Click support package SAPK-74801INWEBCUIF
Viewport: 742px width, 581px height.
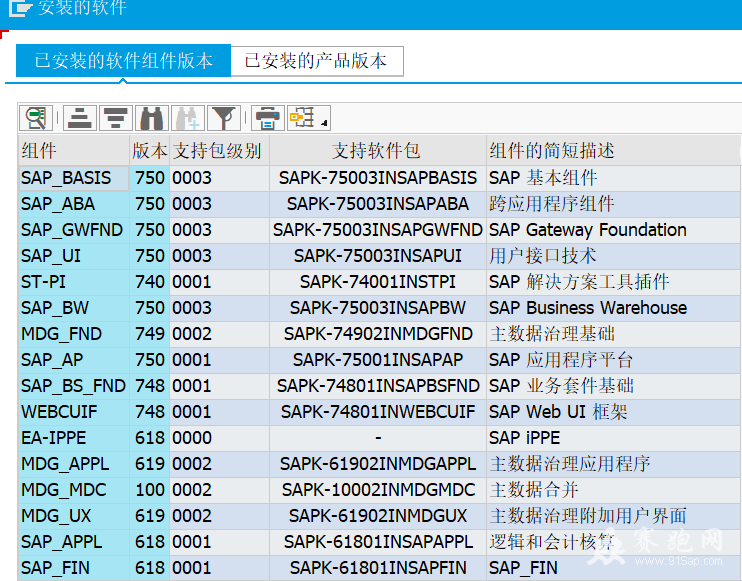point(378,412)
